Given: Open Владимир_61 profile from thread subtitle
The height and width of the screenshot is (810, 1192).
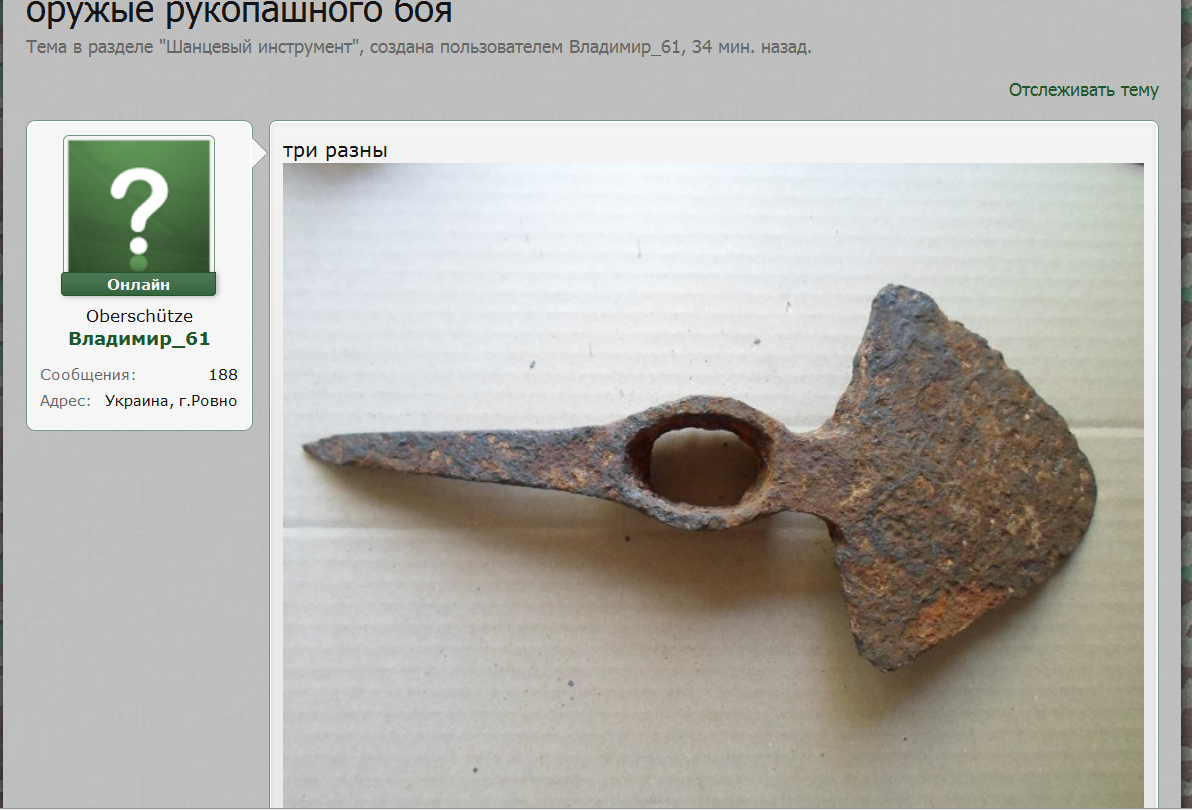Looking at the screenshot, I should pos(626,47).
